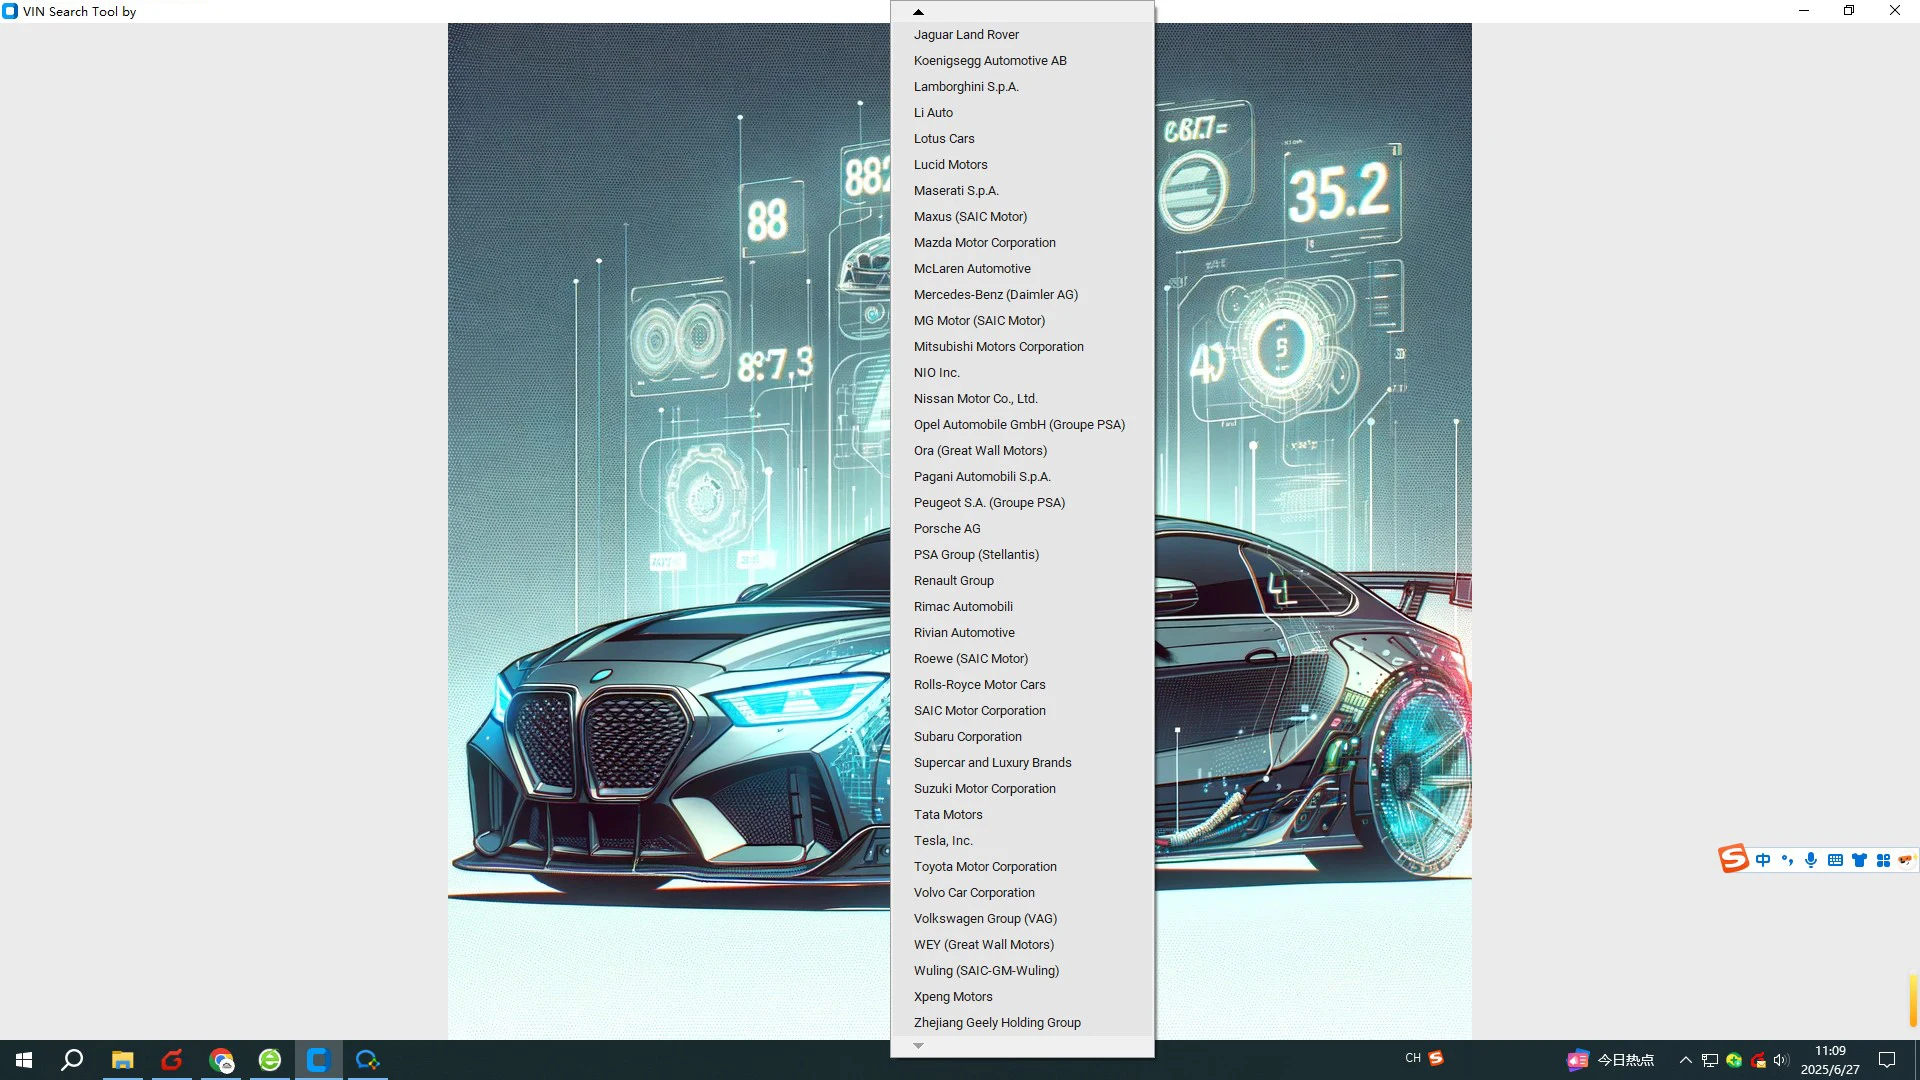Pick McLaren Automotive
Image resolution: width=1920 pixels, height=1080 pixels.
pyautogui.click(x=1022, y=269)
